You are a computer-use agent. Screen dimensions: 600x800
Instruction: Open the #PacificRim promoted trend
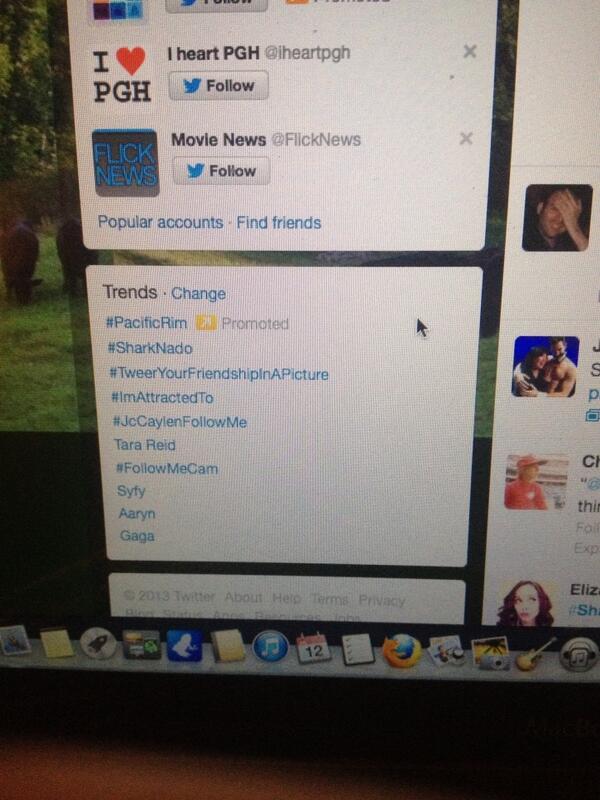[x=146, y=322]
